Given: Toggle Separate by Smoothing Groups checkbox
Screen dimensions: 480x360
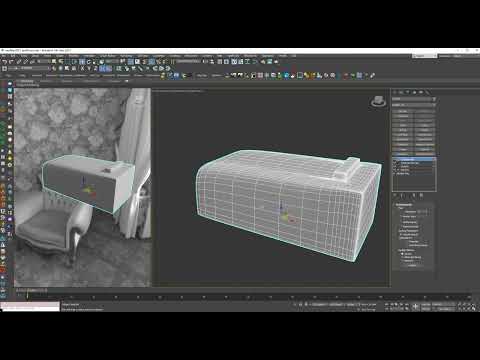Looking at the screenshot, I should [408, 245].
